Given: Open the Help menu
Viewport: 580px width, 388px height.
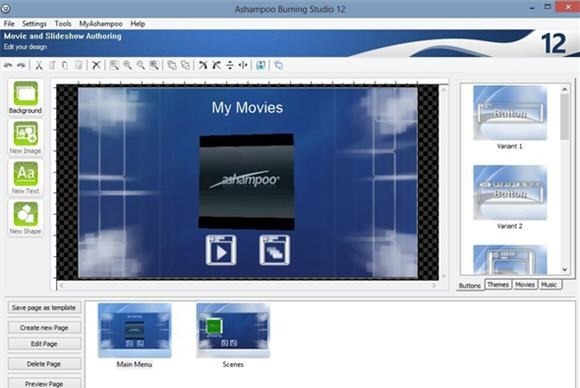Looking at the screenshot, I should click(x=138, y=24).
